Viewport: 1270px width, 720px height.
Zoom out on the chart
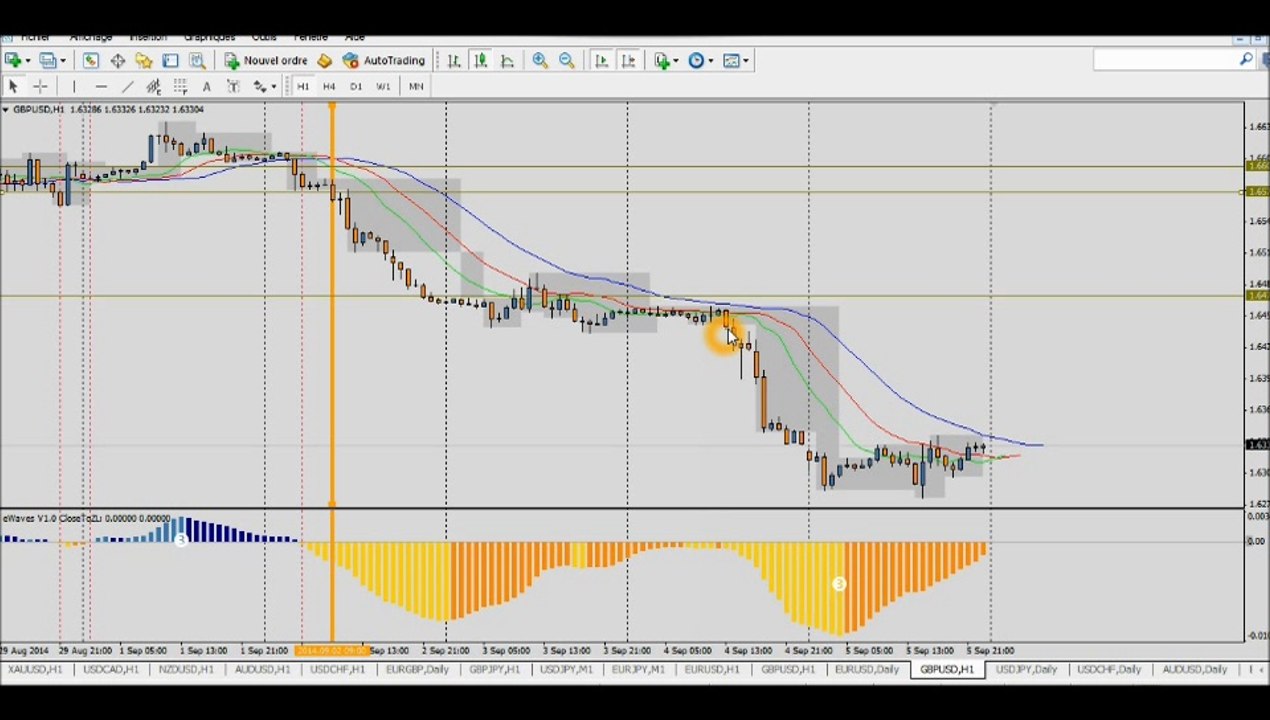click(x=567, y=61)
